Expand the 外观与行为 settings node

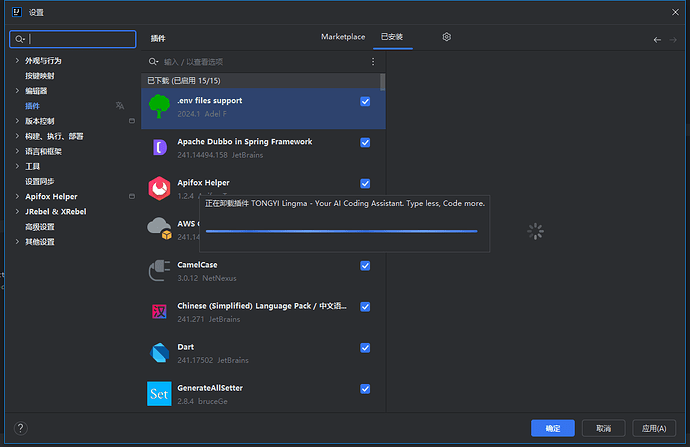click(17, 60)
